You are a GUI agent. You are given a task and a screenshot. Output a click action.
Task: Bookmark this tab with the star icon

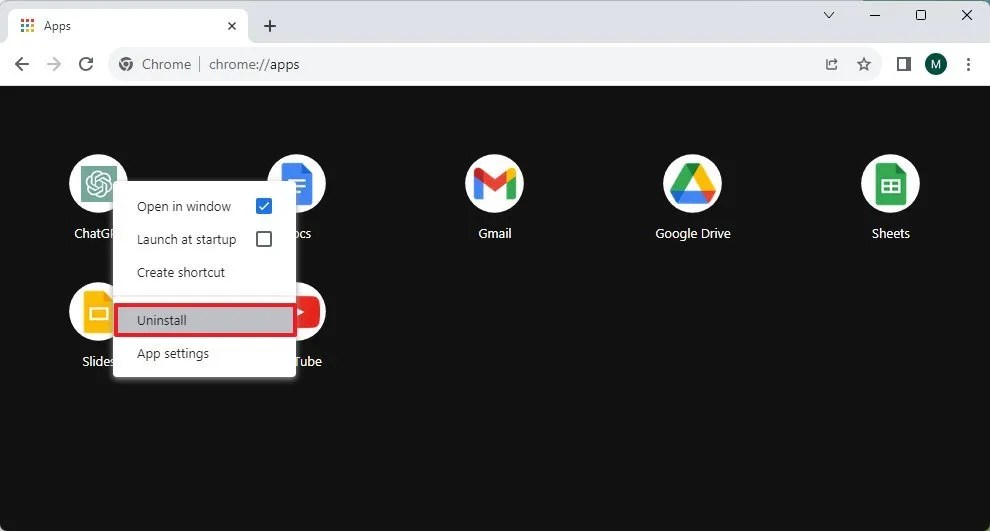tap(864, 64)
